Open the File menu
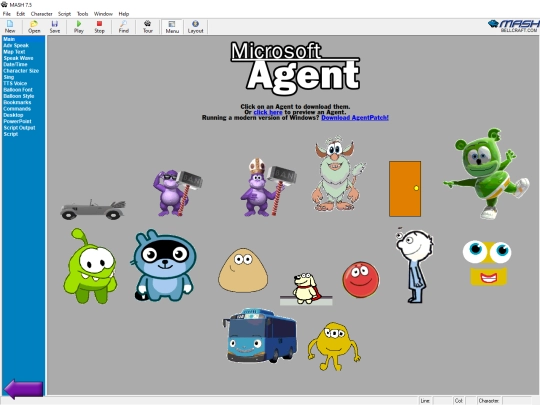540x405 pixels. [7, 14]
